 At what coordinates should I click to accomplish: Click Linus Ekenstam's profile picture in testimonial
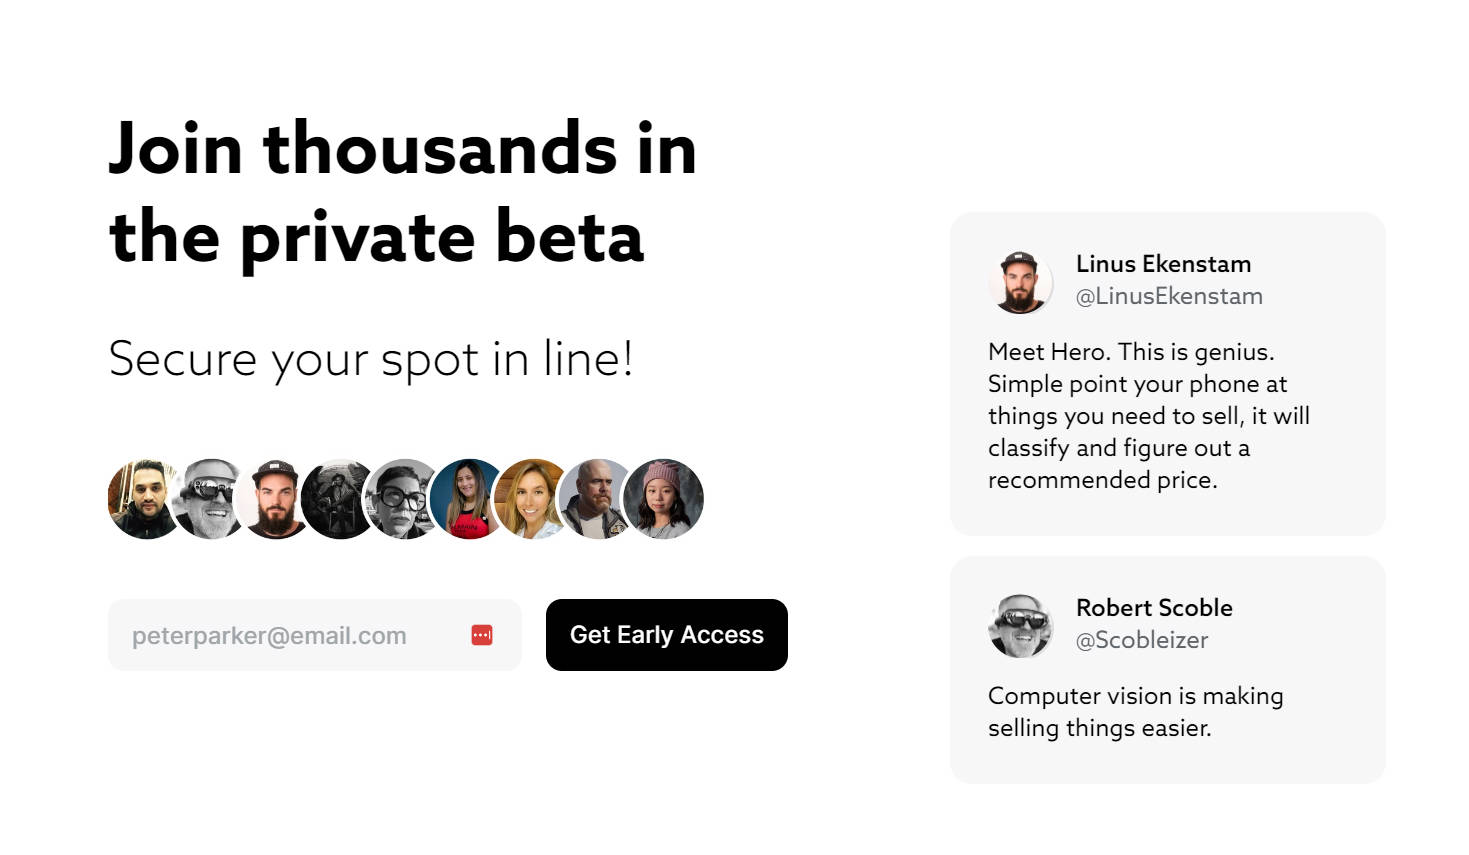coord(1020,282)
